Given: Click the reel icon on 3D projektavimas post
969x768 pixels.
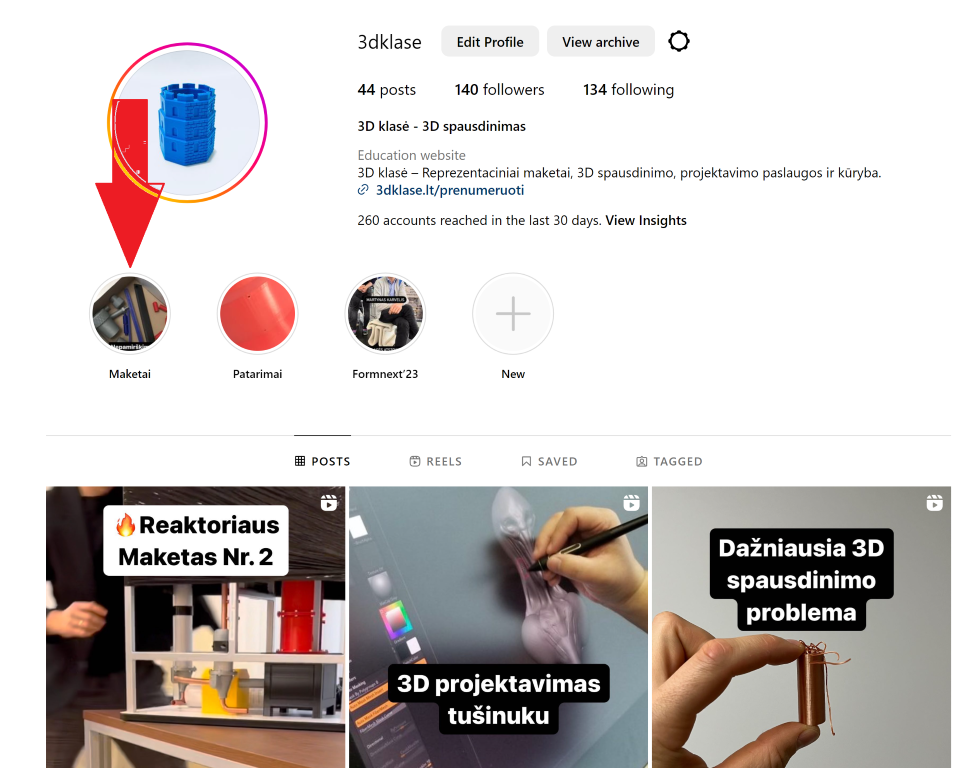Looking at the screenshot, I should [x=632, y=503].
